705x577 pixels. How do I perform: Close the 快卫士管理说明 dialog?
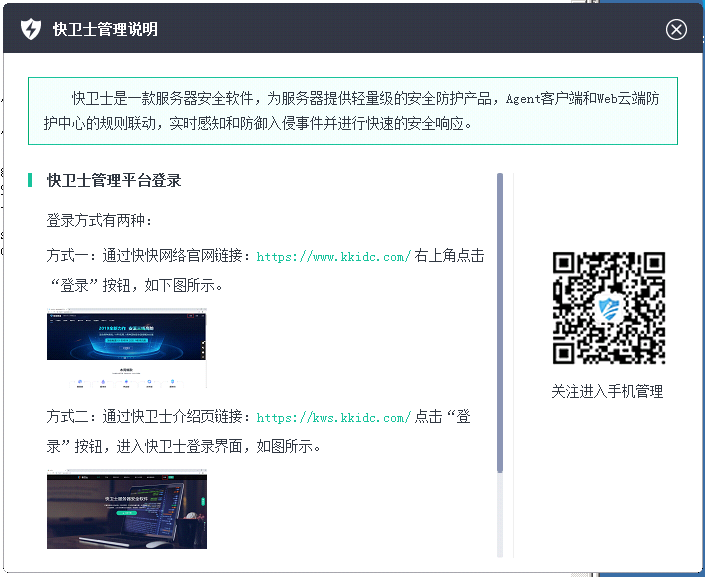pos(676,30)
